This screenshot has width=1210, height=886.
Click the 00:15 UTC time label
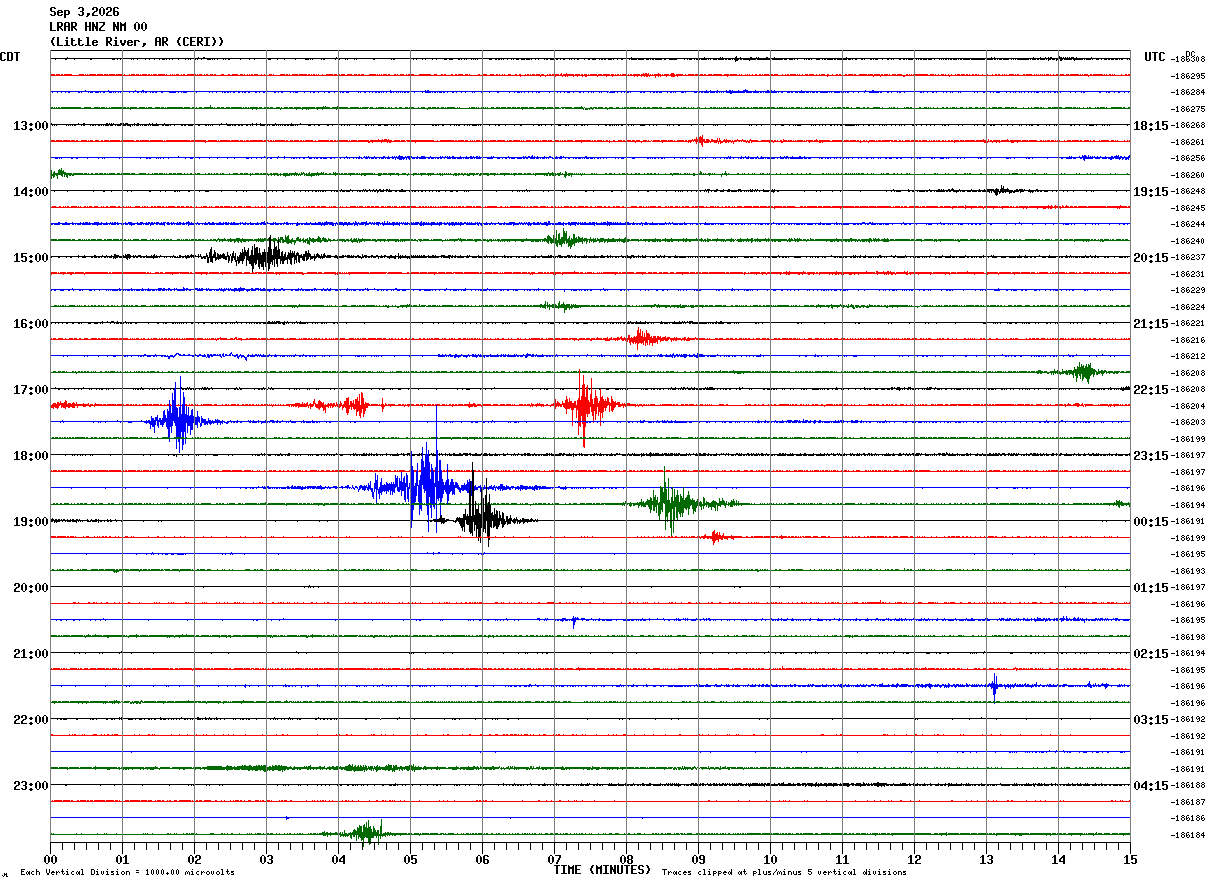tap(1150, 522)
